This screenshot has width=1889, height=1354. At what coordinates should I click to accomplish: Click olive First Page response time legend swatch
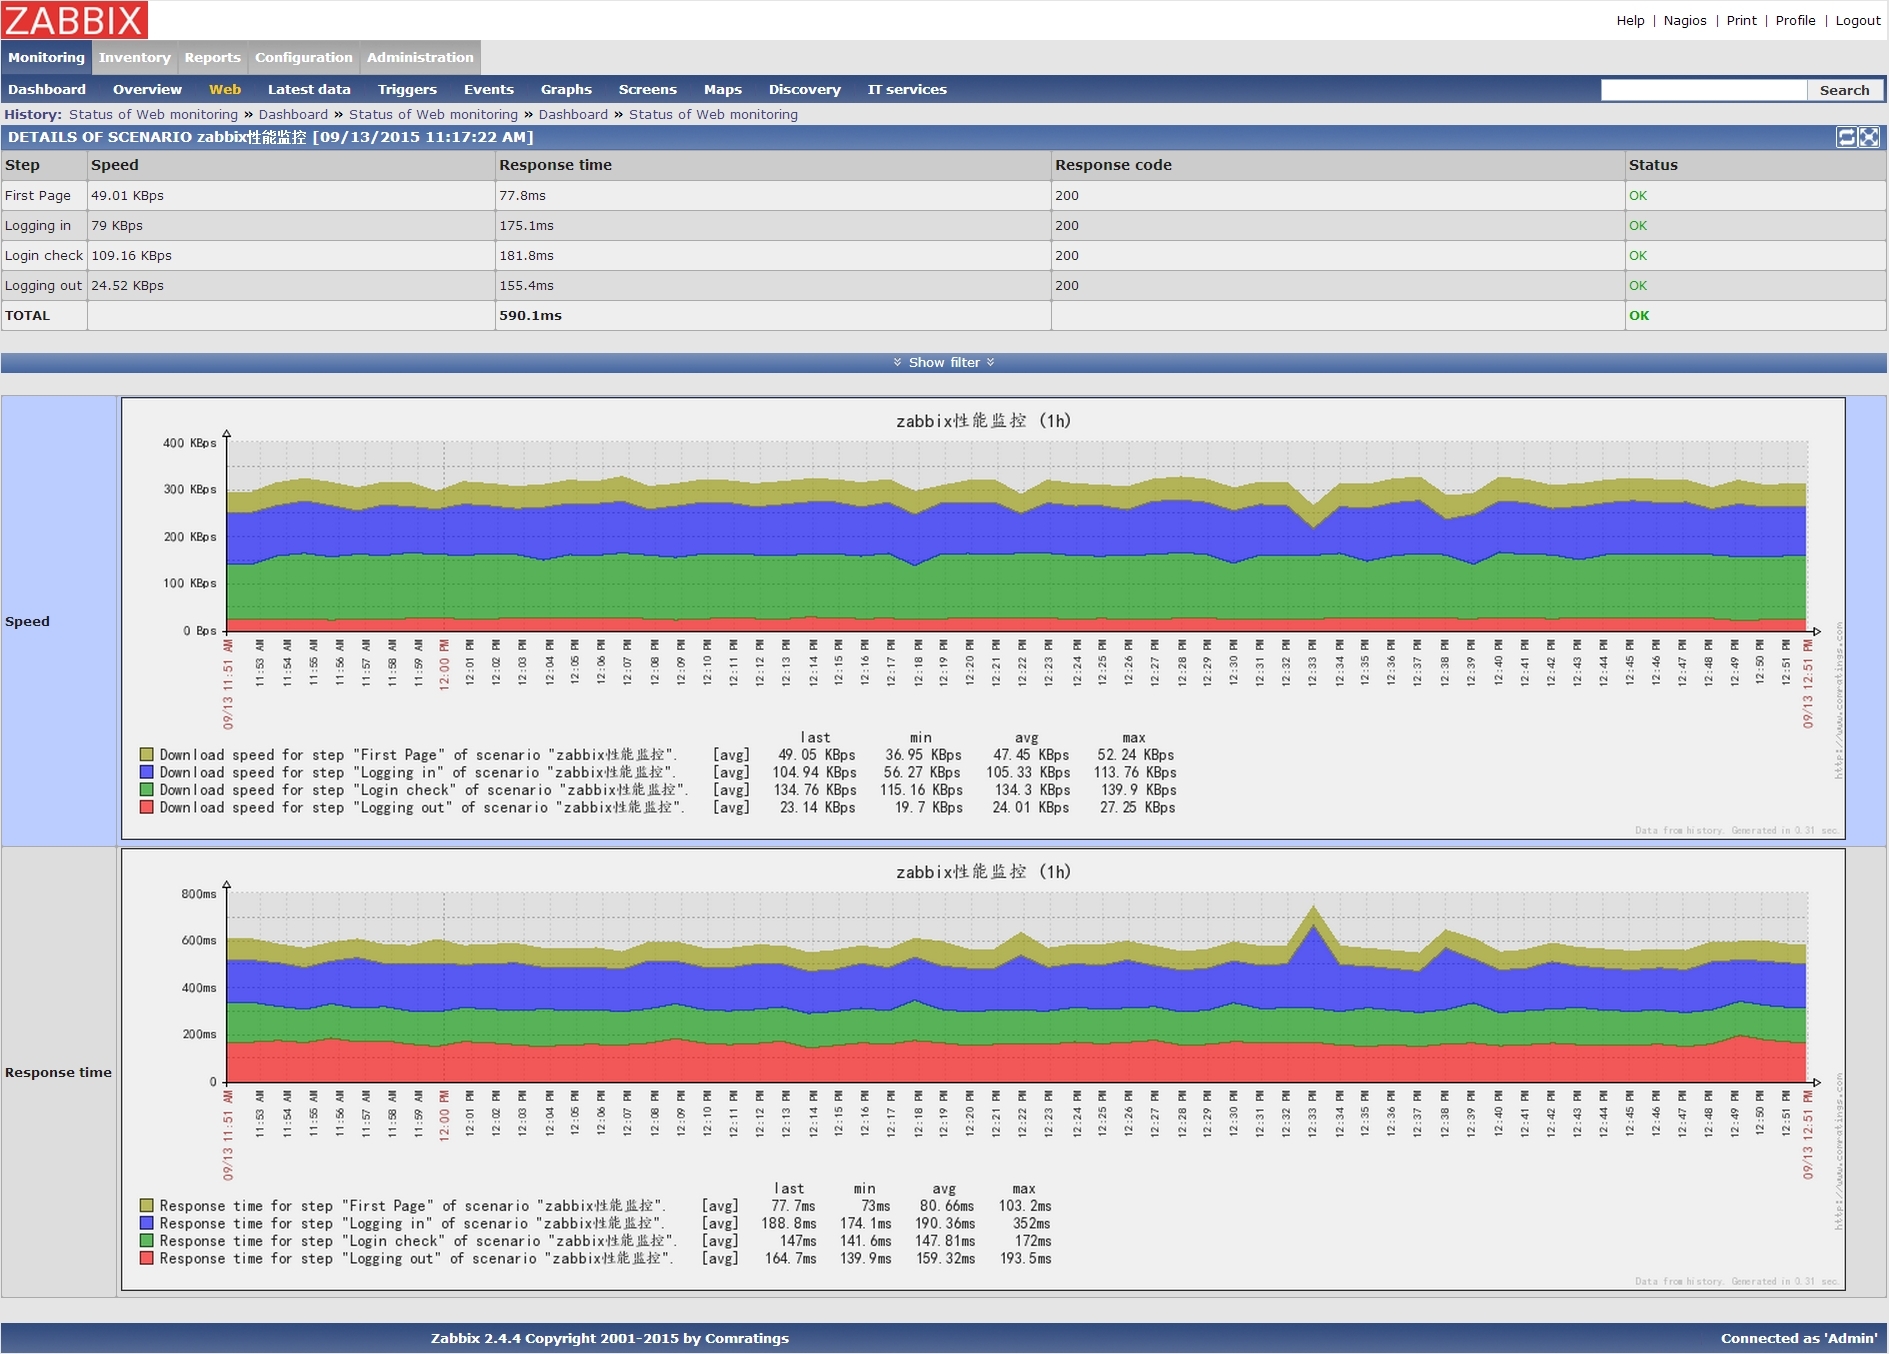pyautogui.click(x=146, y=1205)
